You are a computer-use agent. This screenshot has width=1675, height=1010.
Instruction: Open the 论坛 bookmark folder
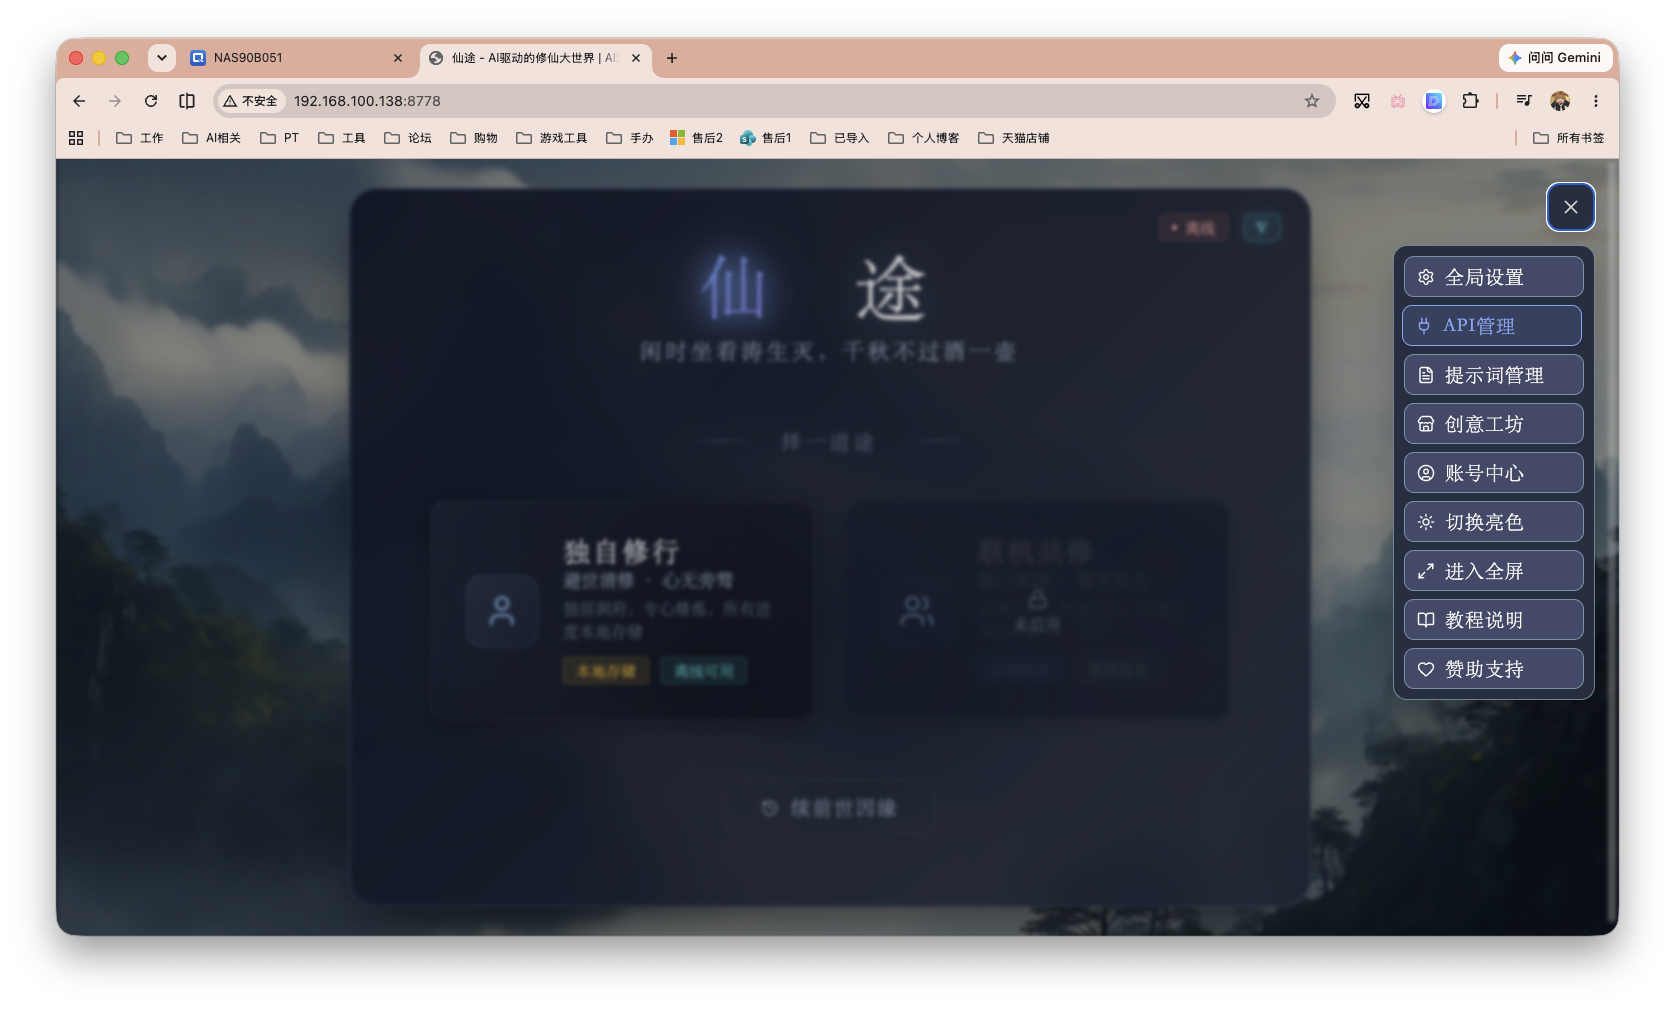coord(407,138)
